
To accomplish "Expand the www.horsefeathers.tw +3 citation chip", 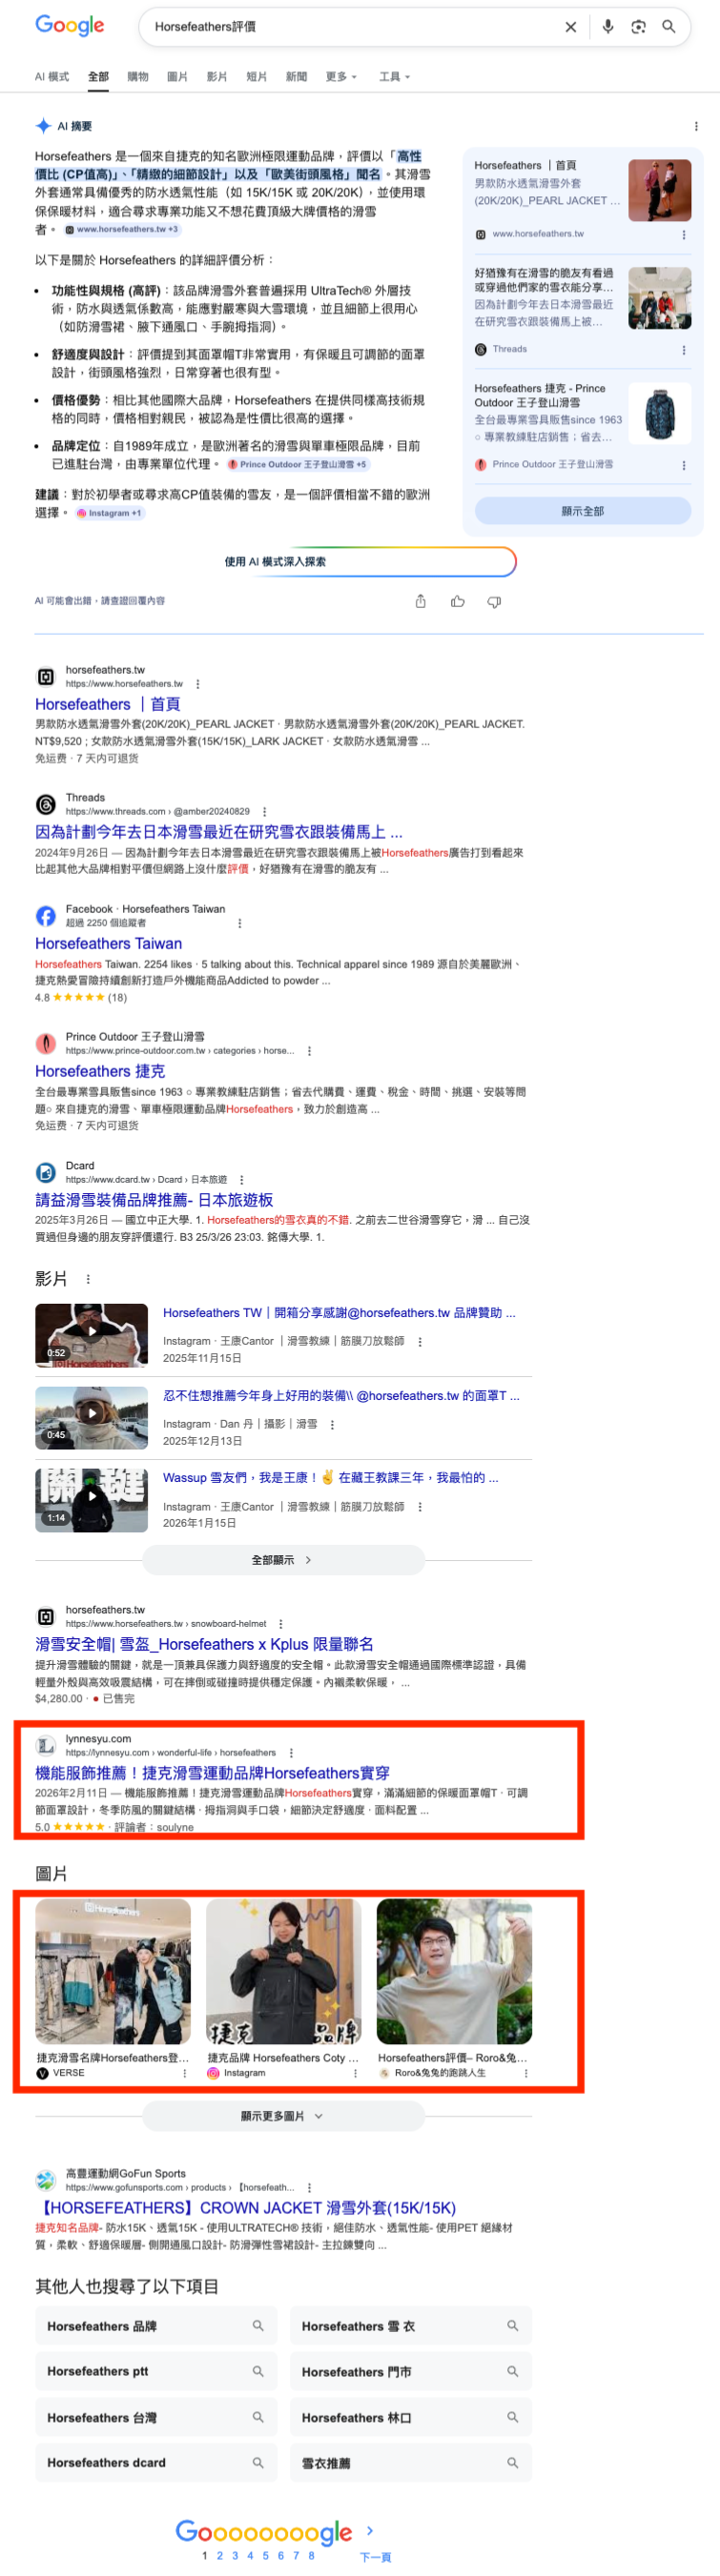I will (121, 229).
